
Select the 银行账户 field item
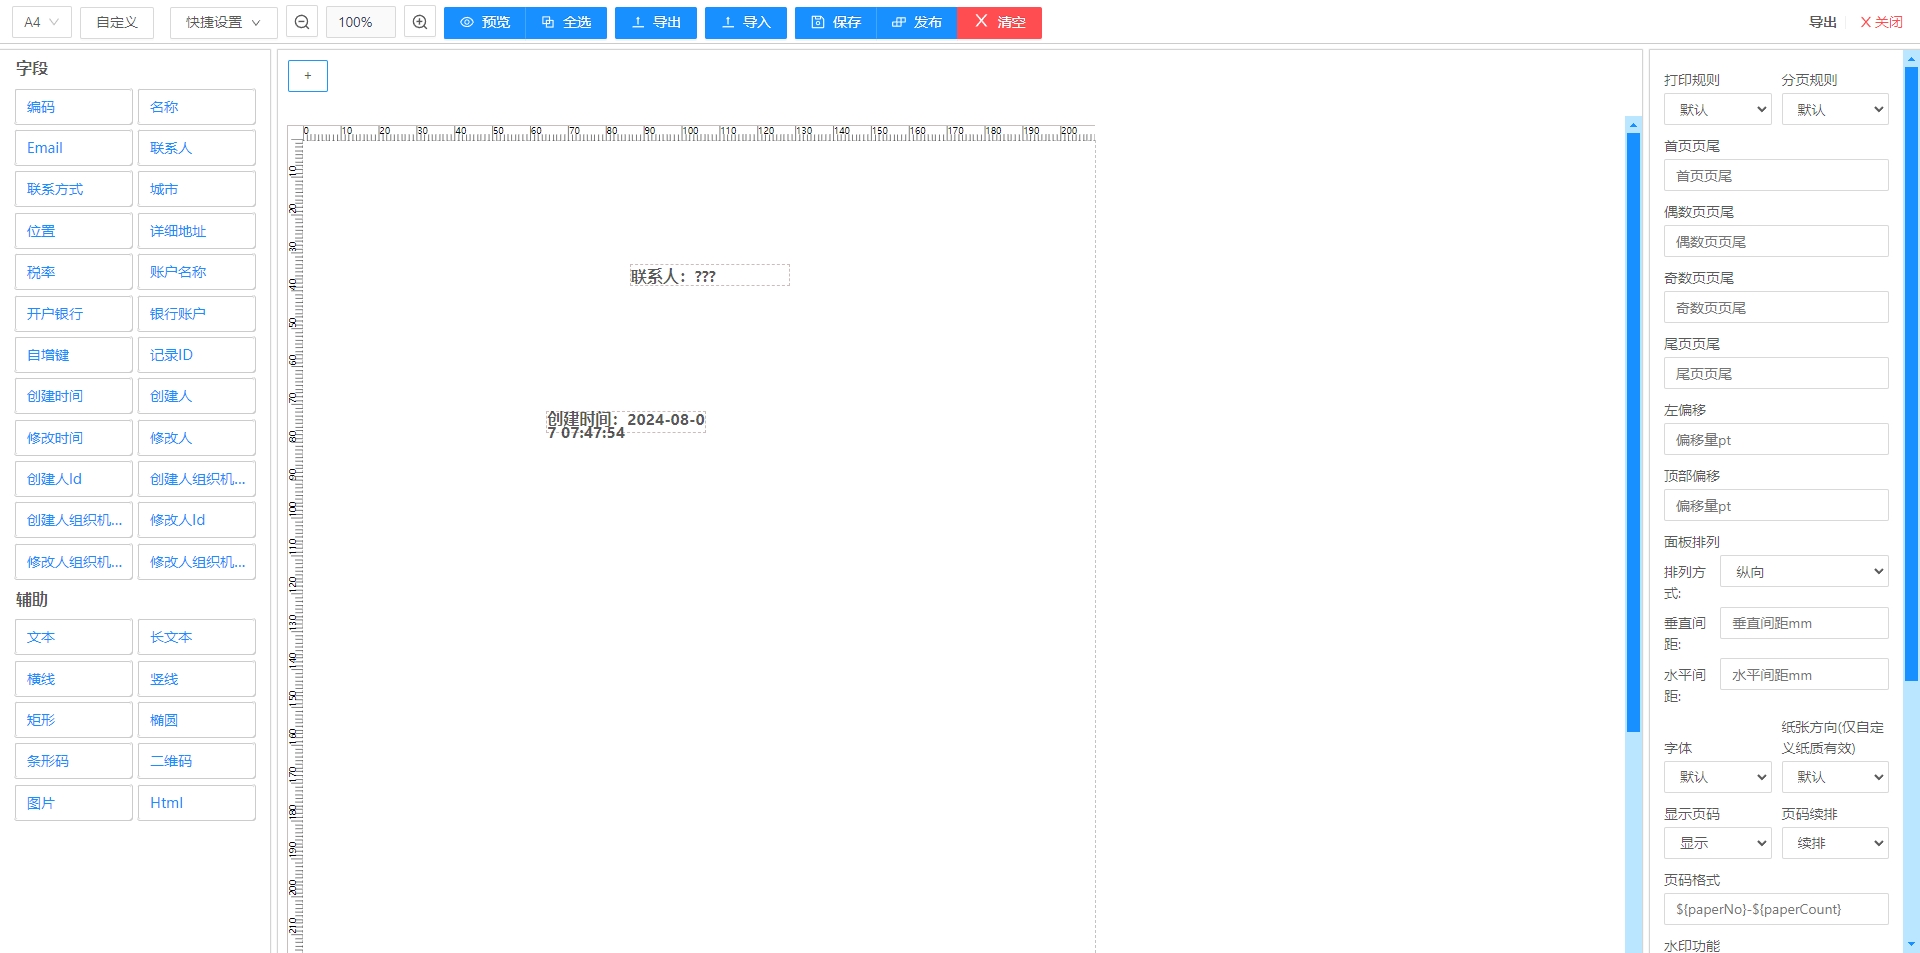(x=197, y=314)
